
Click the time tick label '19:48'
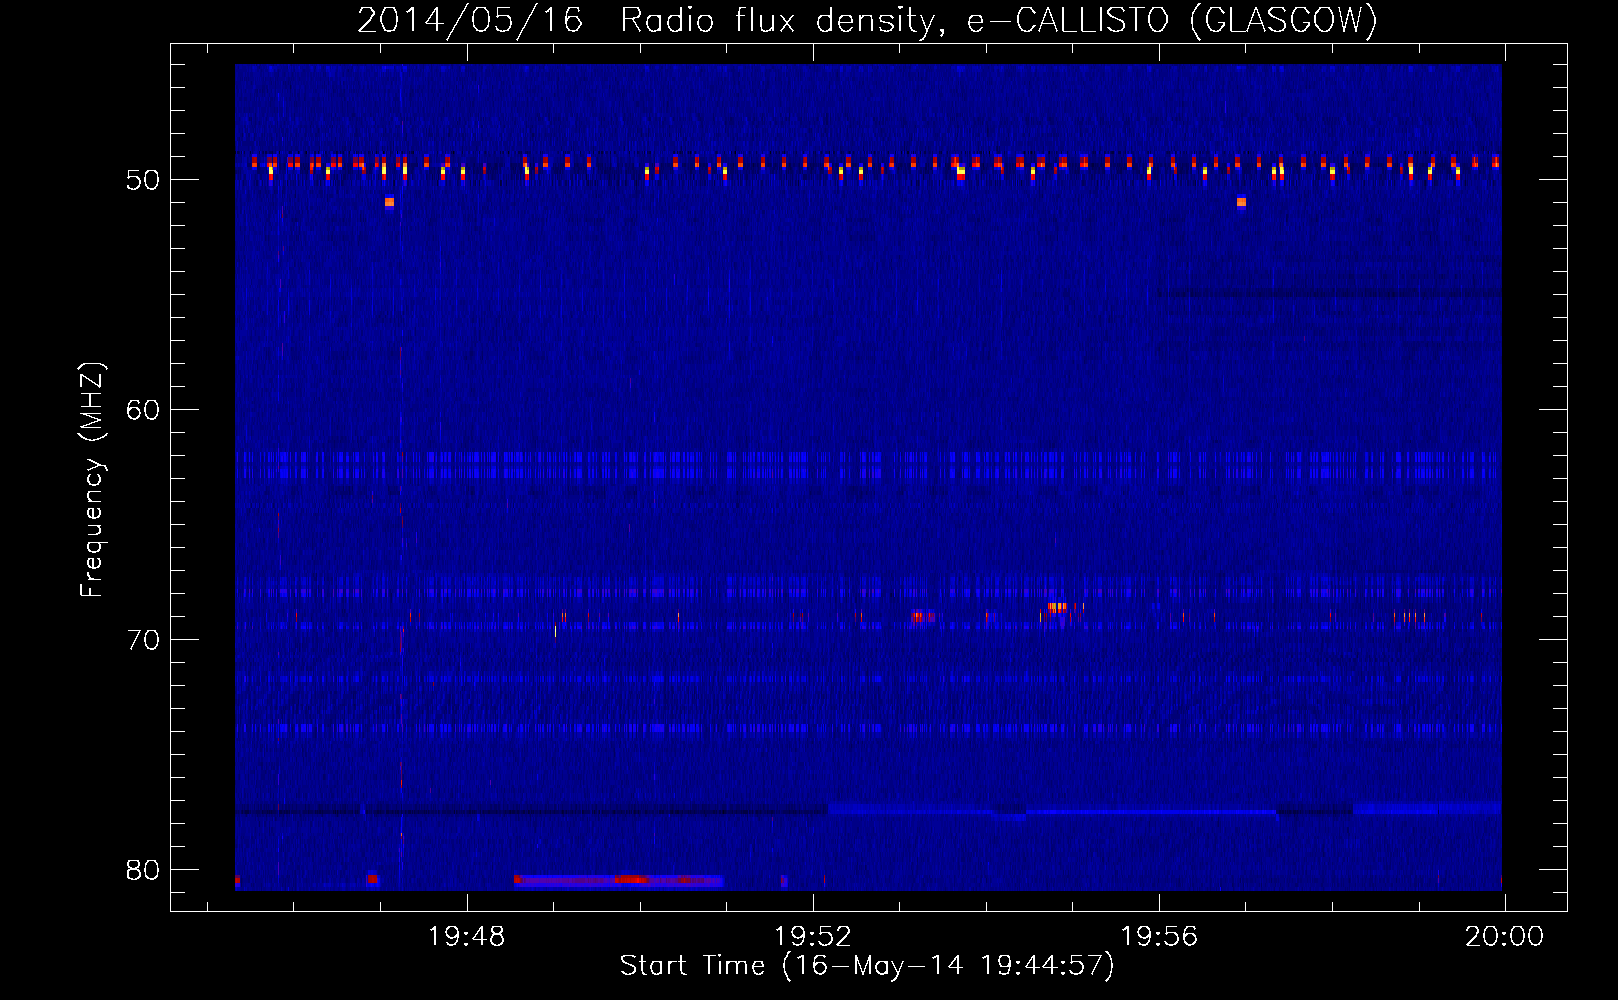[x=467, y=937]
